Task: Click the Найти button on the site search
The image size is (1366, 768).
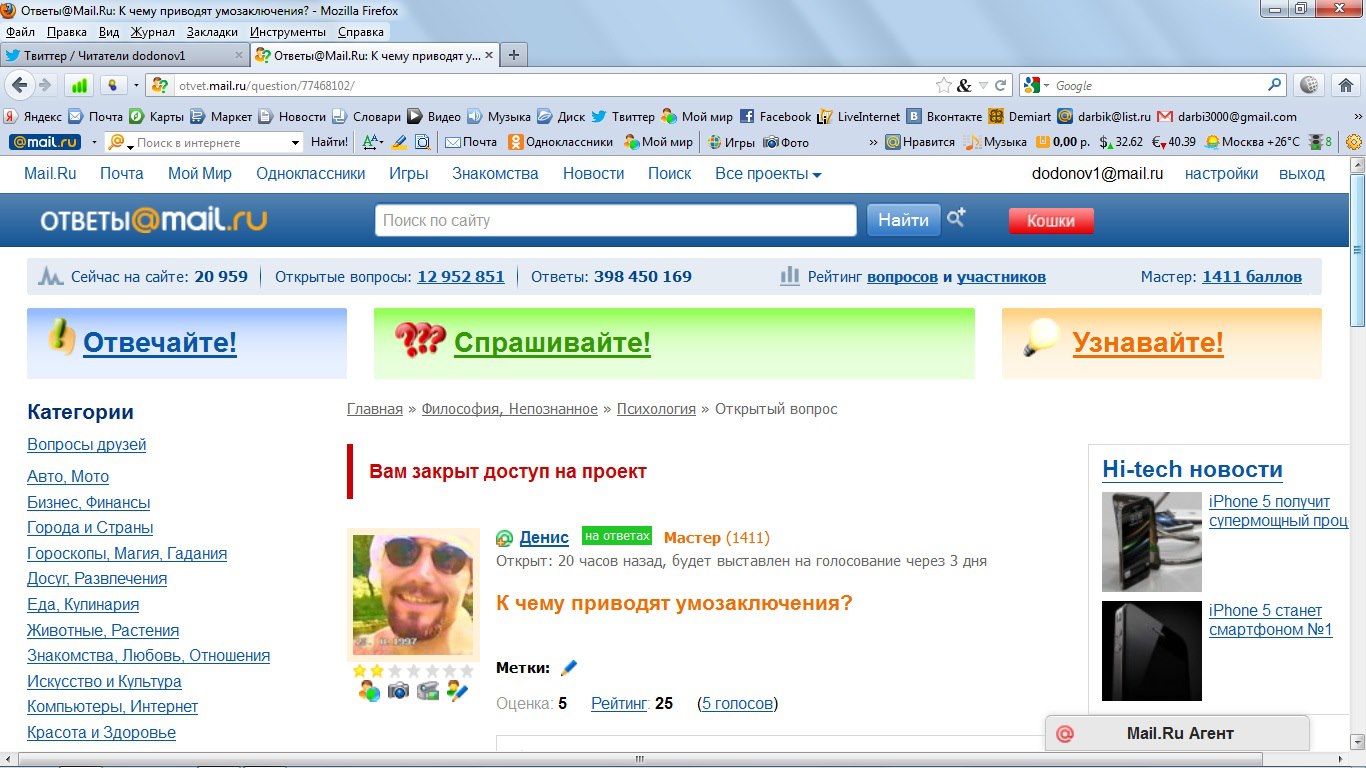Action: (x=903, y=220)
